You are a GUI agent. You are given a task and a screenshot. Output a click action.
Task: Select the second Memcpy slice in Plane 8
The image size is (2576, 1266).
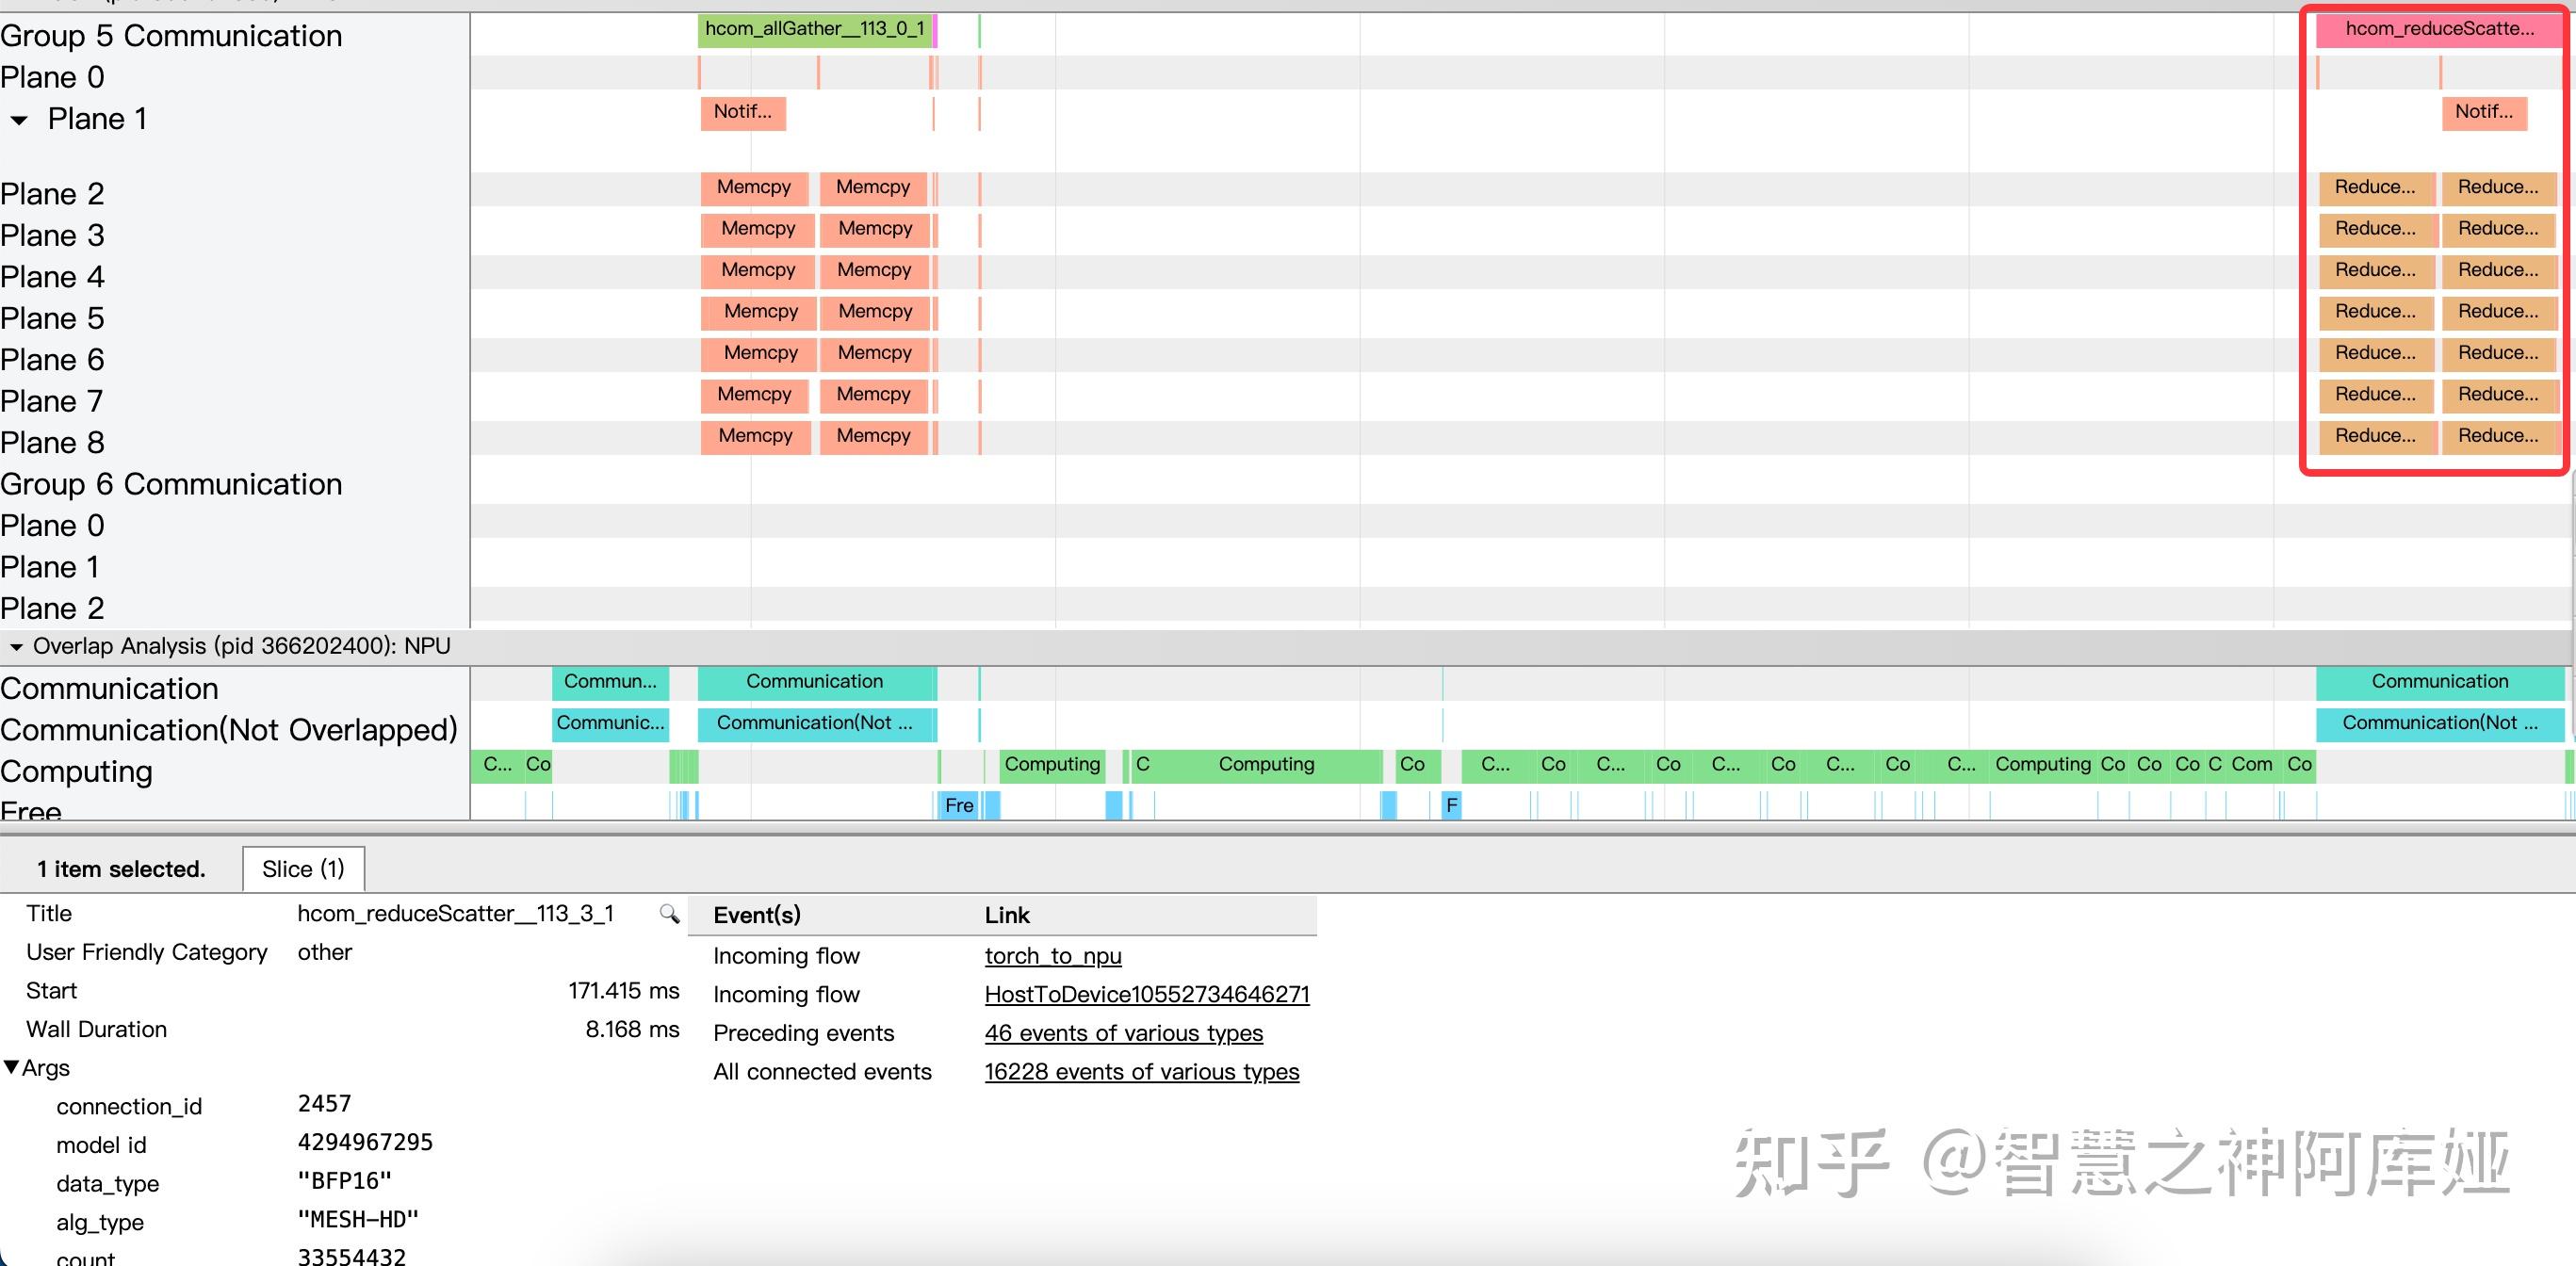pyautogui.click(x=873, y=436)
